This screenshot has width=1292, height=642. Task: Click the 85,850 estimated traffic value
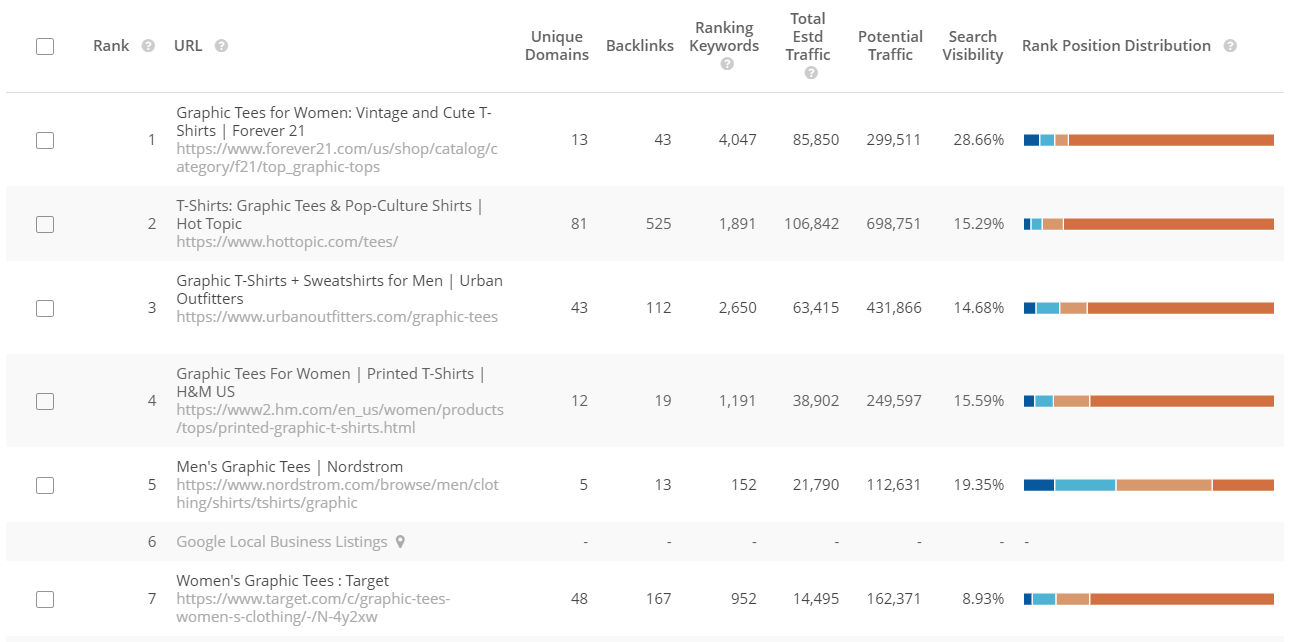[816, 140]
